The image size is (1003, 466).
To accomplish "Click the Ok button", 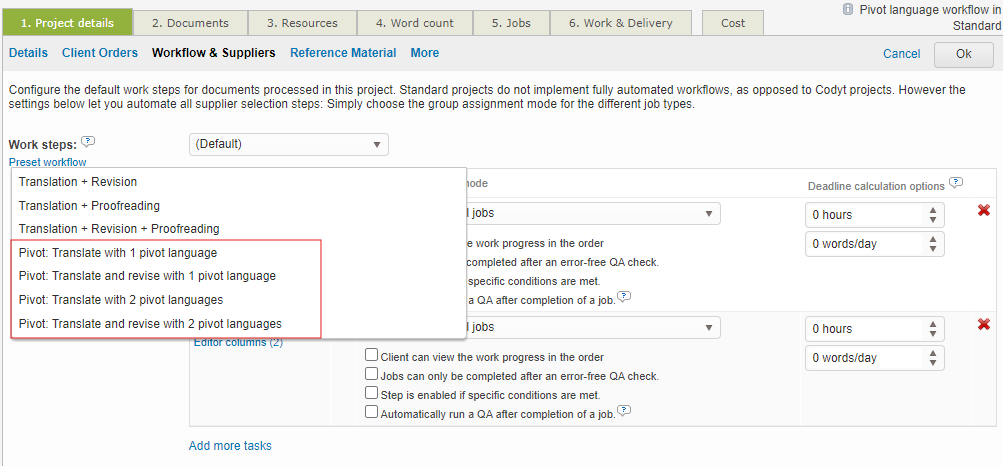I will click(963, 54).
